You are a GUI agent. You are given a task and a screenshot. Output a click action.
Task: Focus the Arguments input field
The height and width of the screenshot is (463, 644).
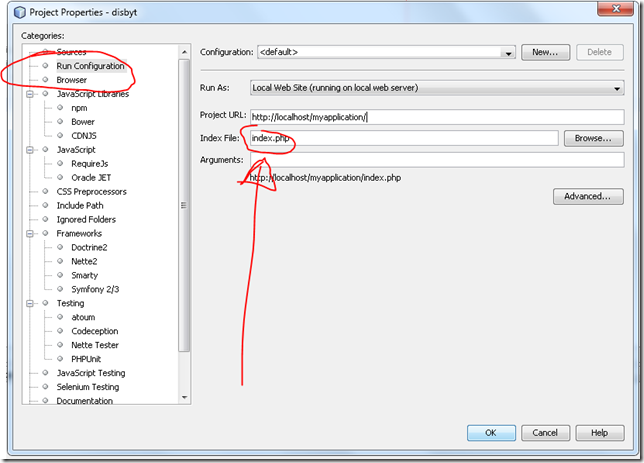tap(437, 160)
